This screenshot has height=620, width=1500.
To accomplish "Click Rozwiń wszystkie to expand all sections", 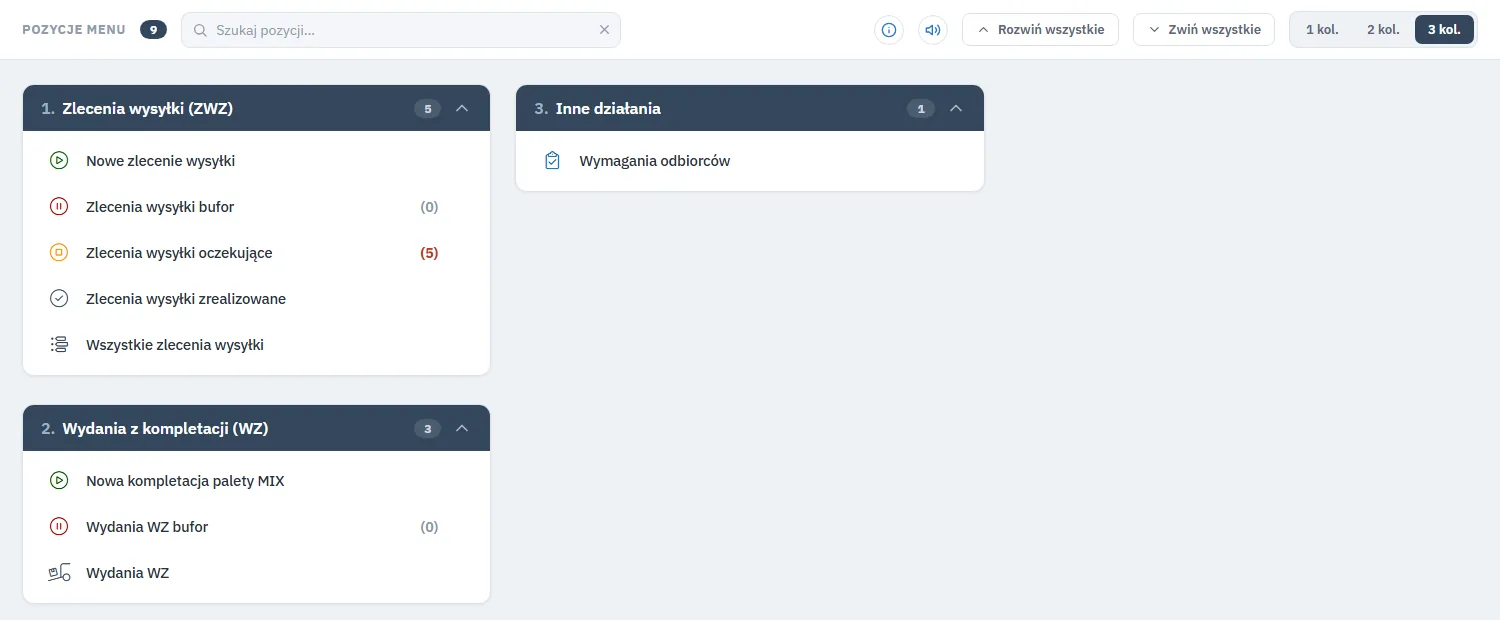I will coord(1040,30).
